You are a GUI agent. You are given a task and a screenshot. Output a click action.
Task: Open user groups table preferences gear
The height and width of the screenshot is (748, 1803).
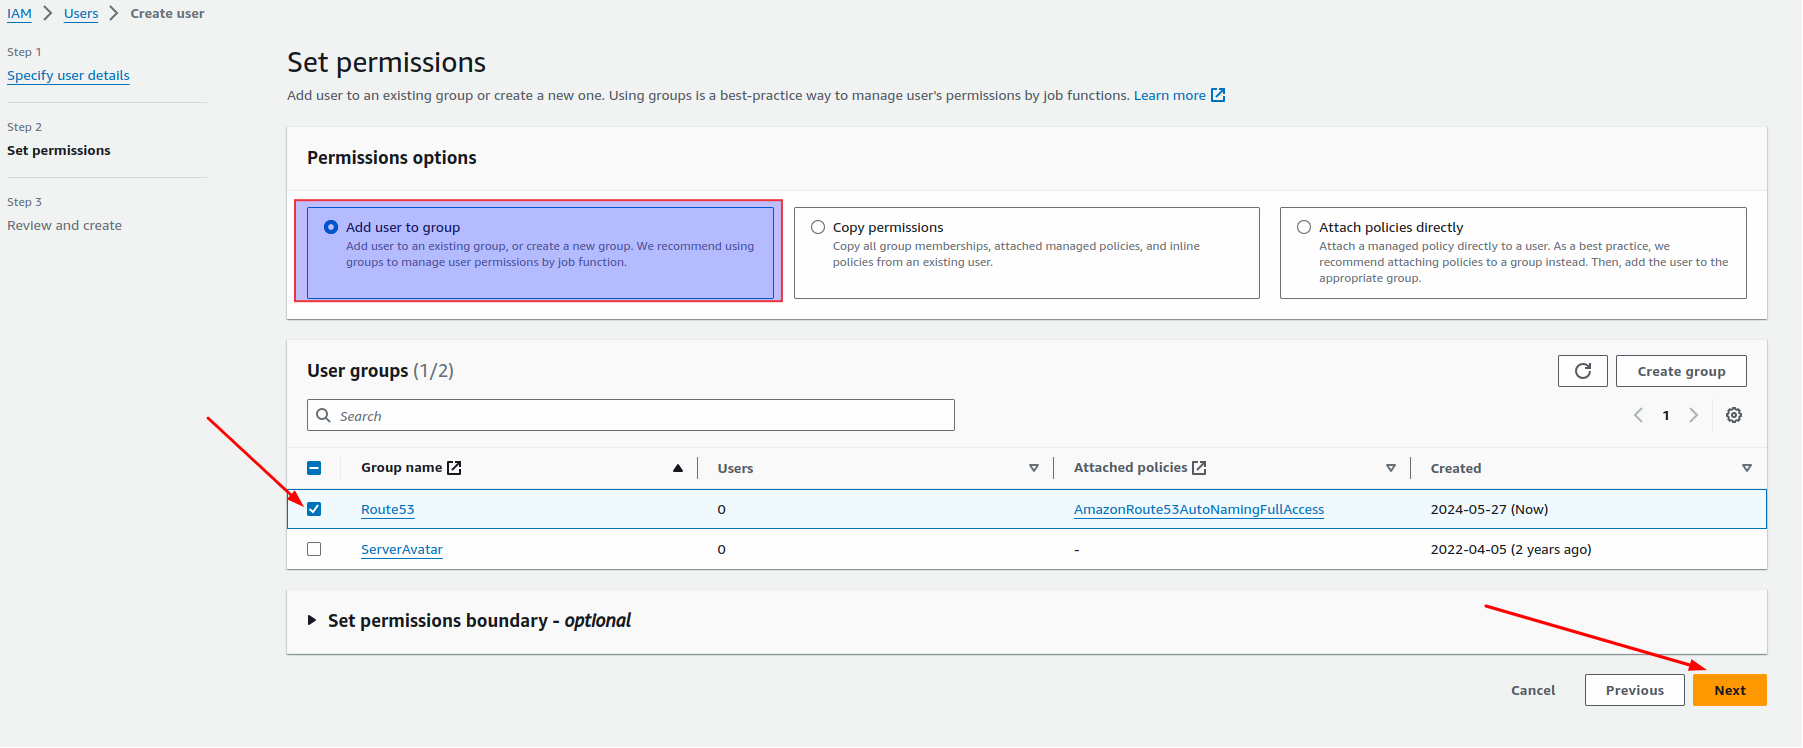[x=1733, y=415]
